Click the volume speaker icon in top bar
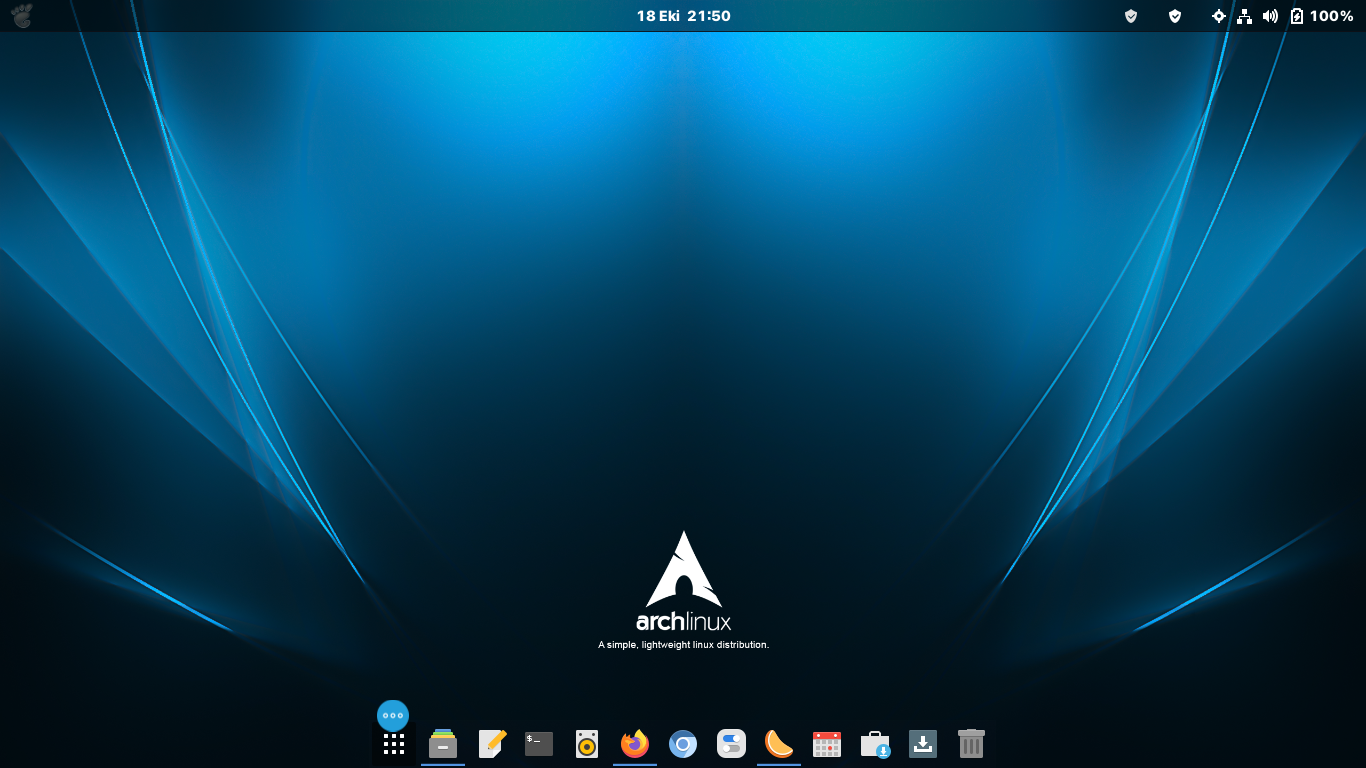The width and height of the screenshot is (1366, 768). [x=1270, y=16]
